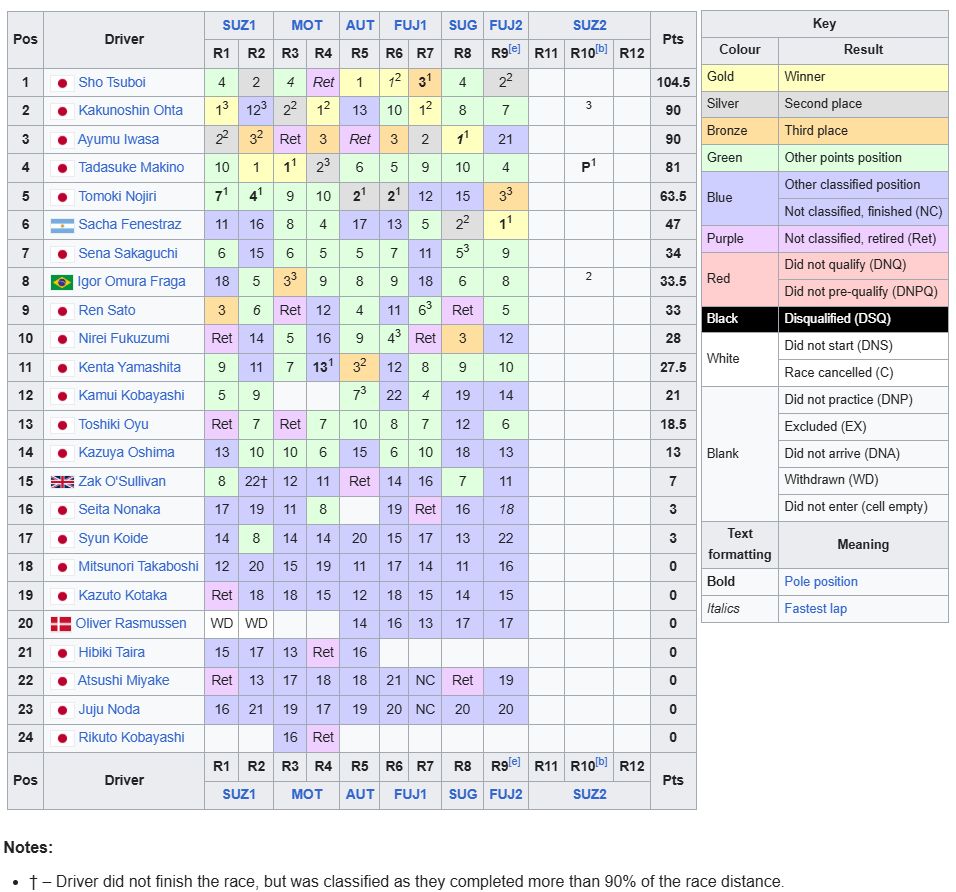Click the Brazil flag beside Igor Omura Fraga

click(x=62, y=282)
